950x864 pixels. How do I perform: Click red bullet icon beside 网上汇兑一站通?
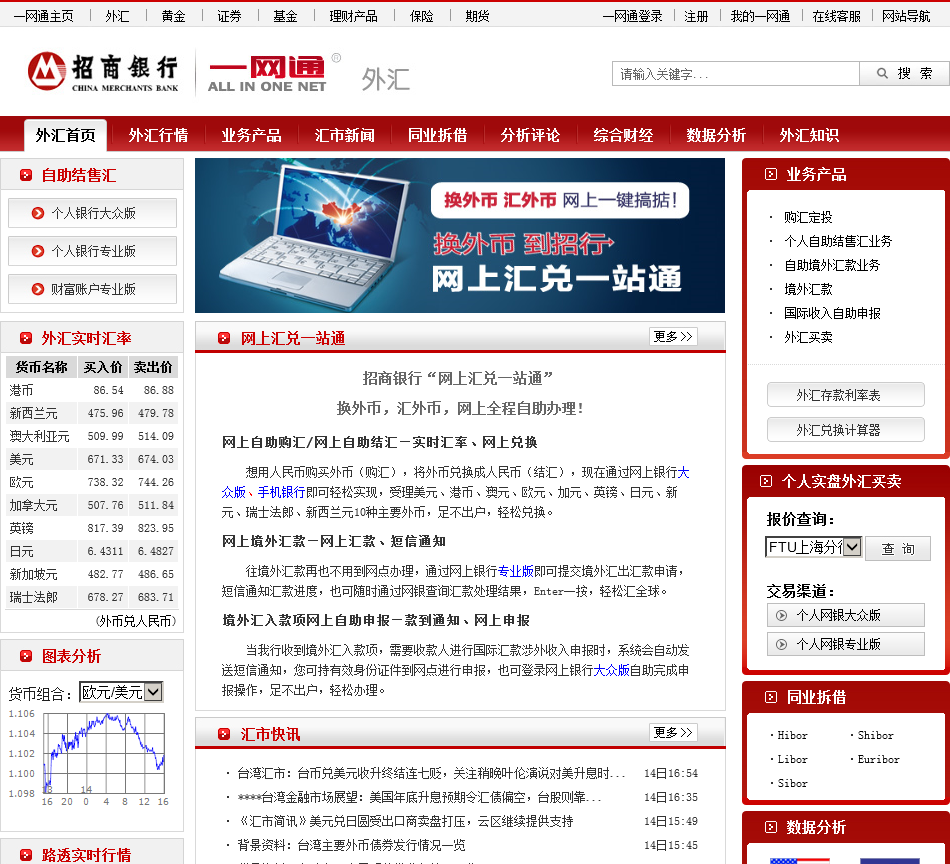pos(224,338)
